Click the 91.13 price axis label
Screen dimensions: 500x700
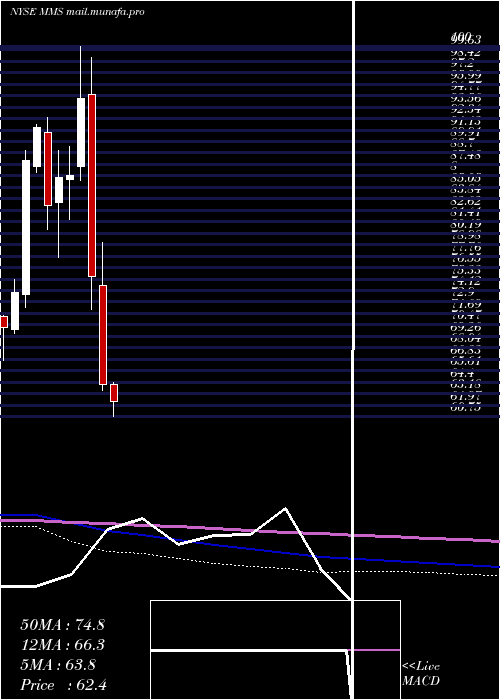(x=465, y=122)
